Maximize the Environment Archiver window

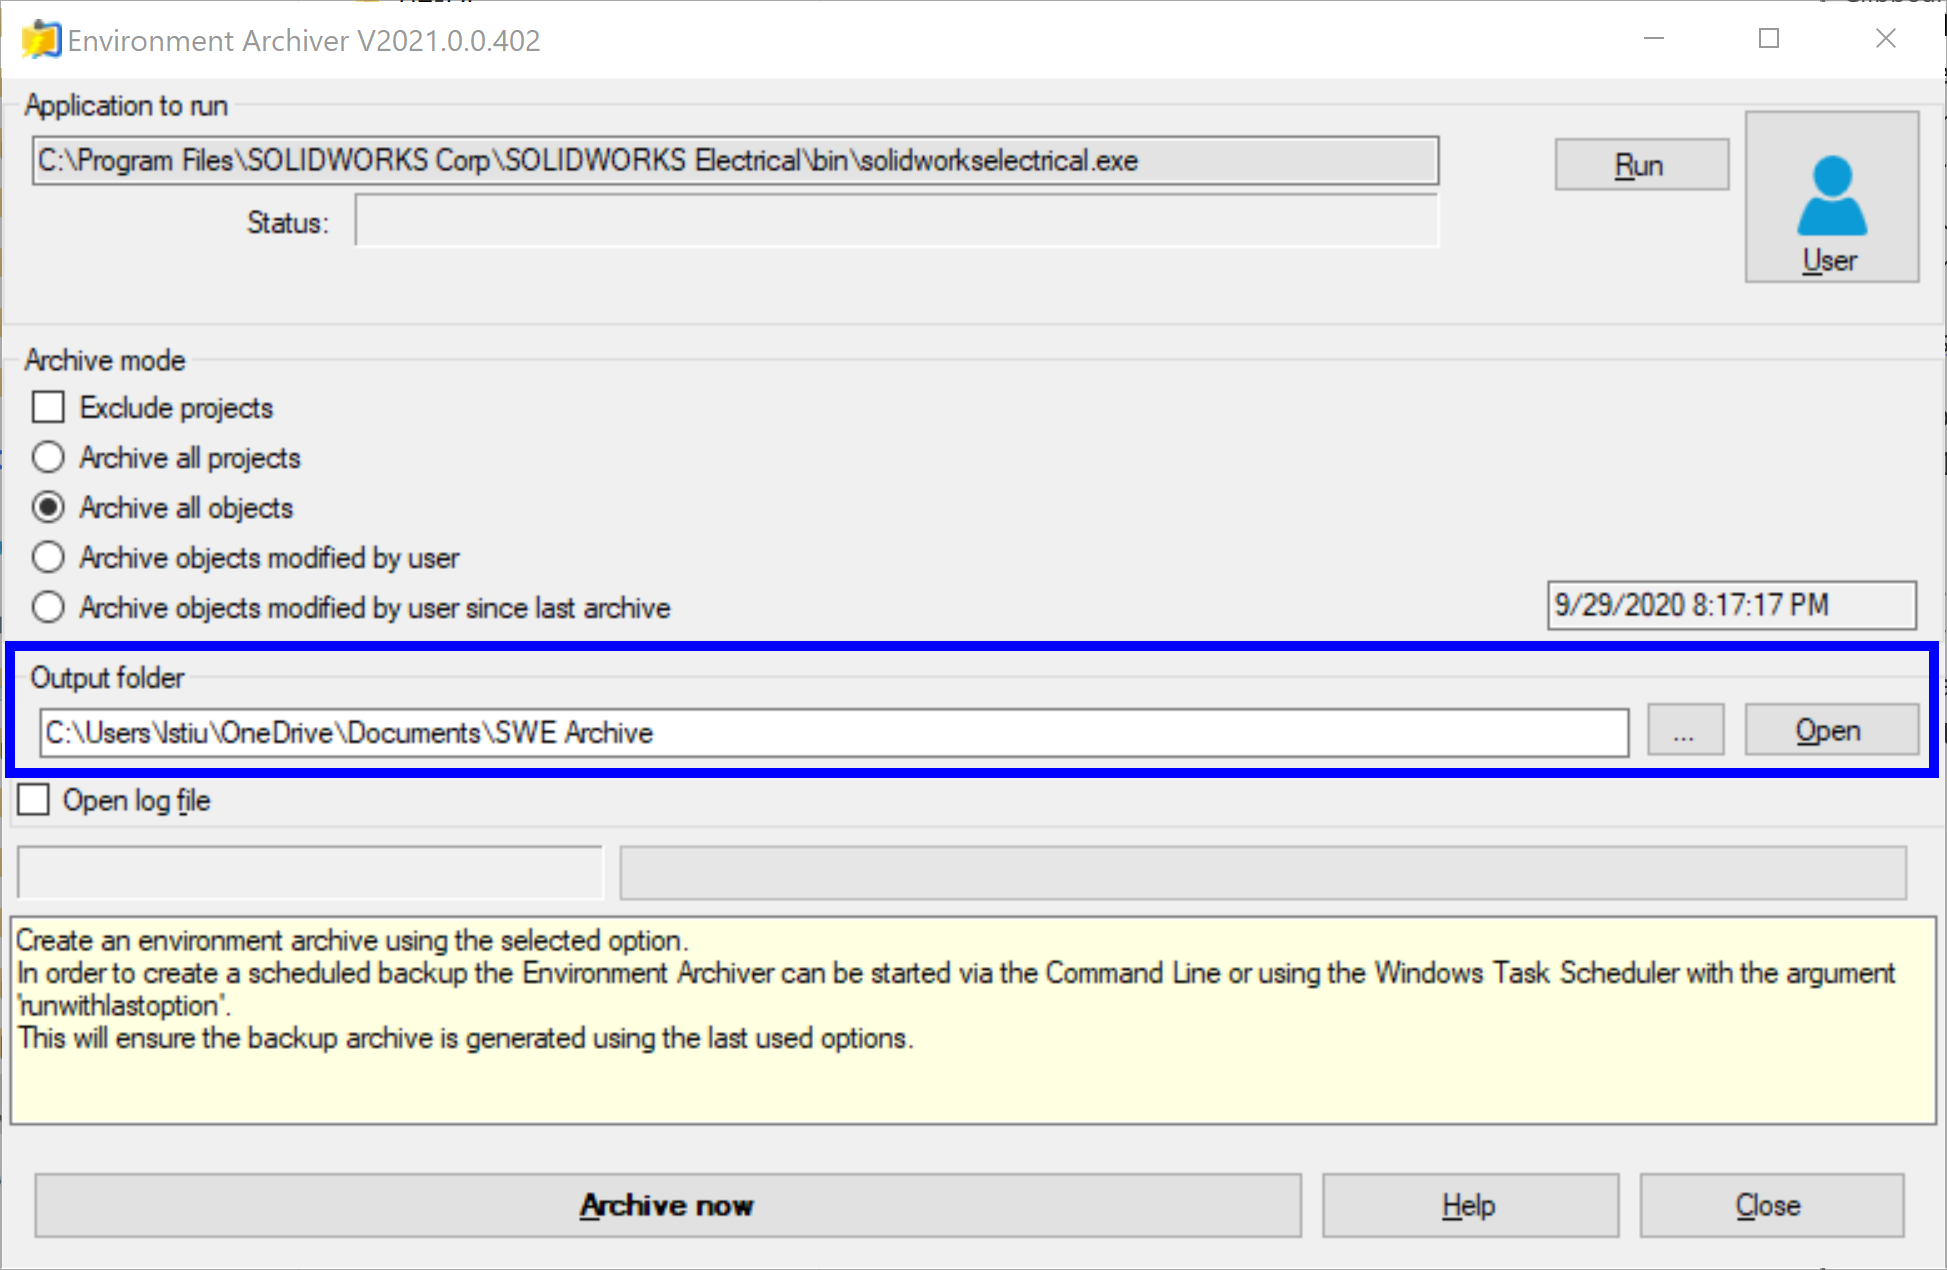1768,39
